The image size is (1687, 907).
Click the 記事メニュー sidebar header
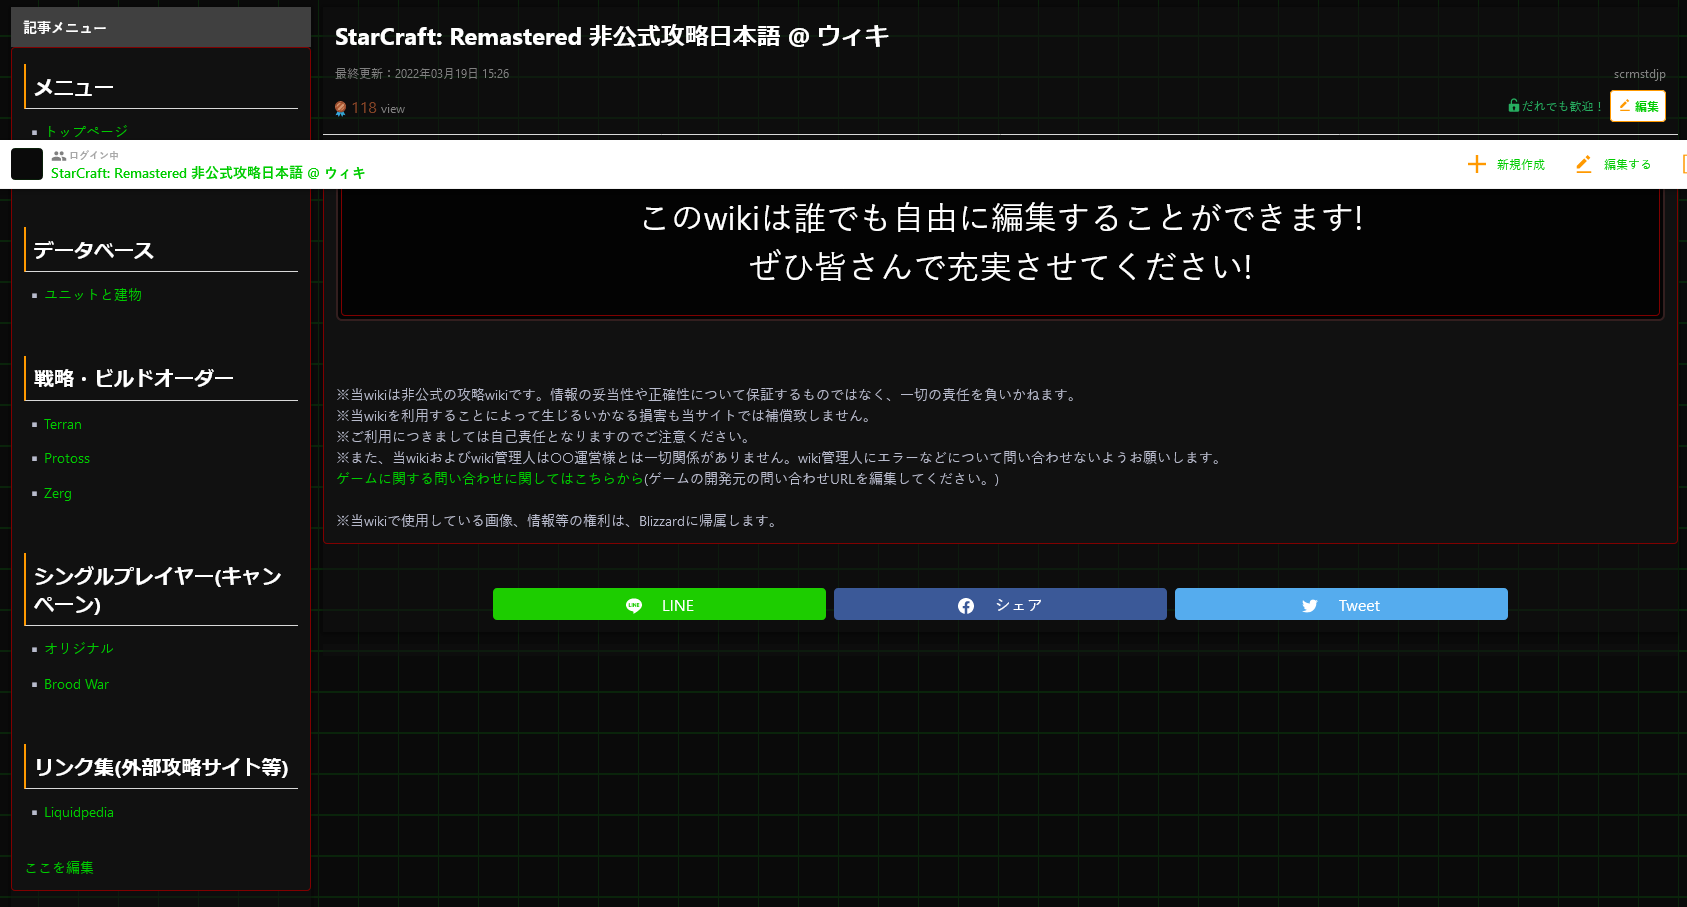[161, 27]
